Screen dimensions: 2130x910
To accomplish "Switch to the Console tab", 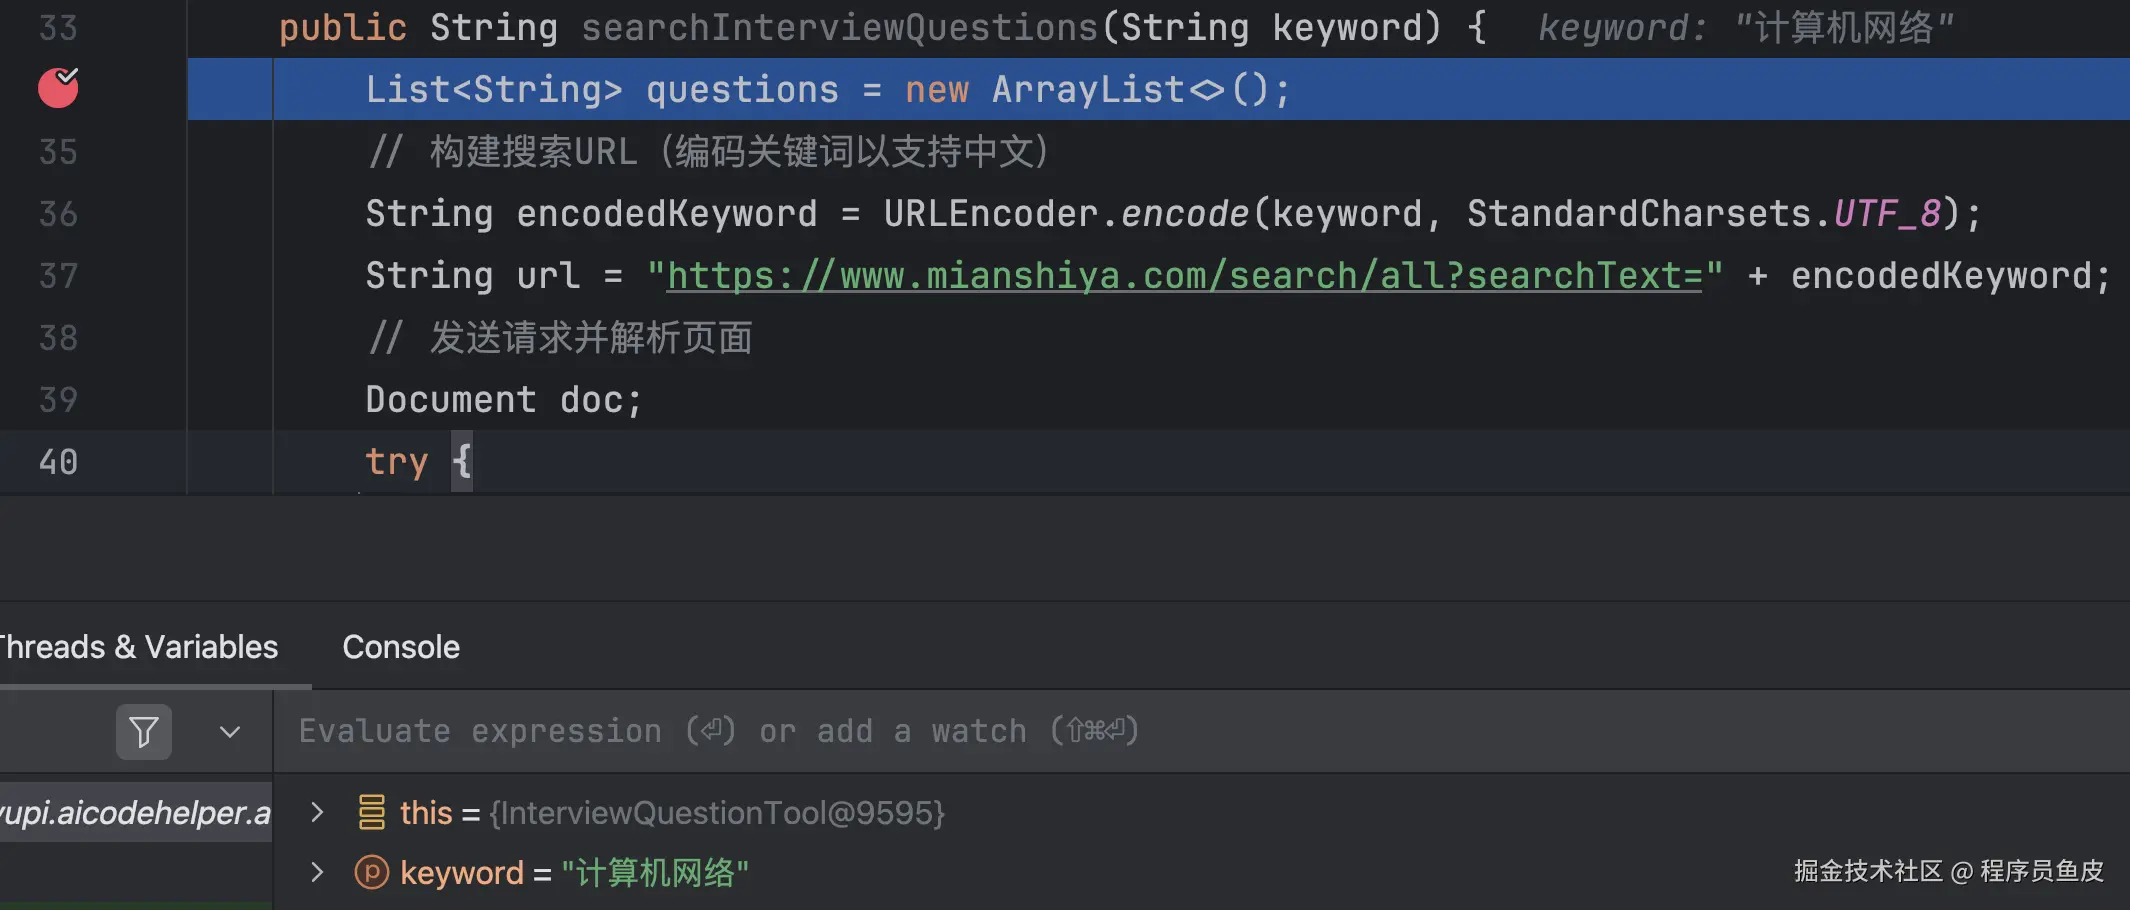I will (401, 647).
